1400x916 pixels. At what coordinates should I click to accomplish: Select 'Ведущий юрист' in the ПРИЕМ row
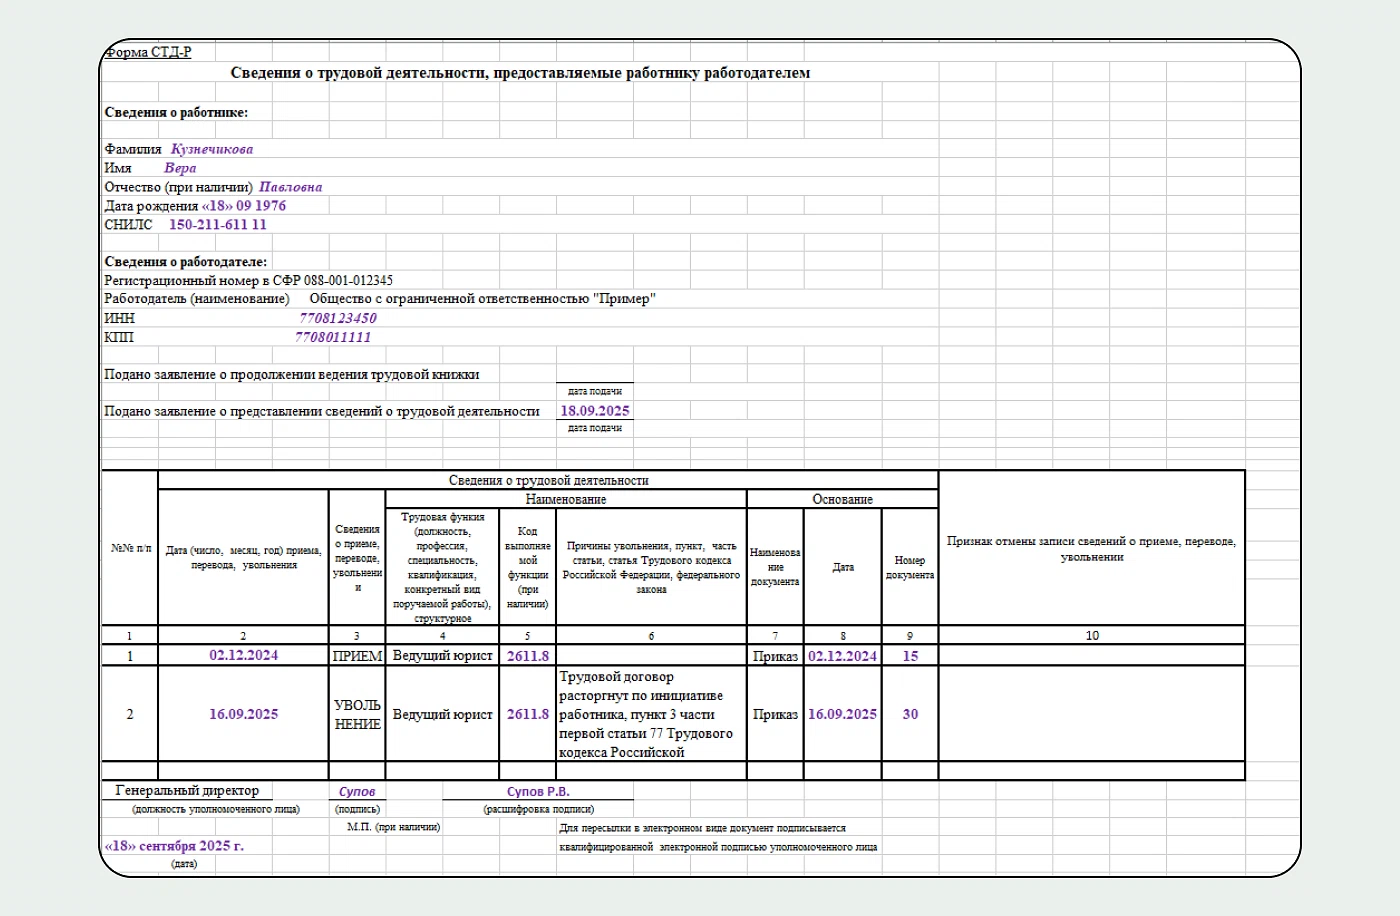pos(443,656)
